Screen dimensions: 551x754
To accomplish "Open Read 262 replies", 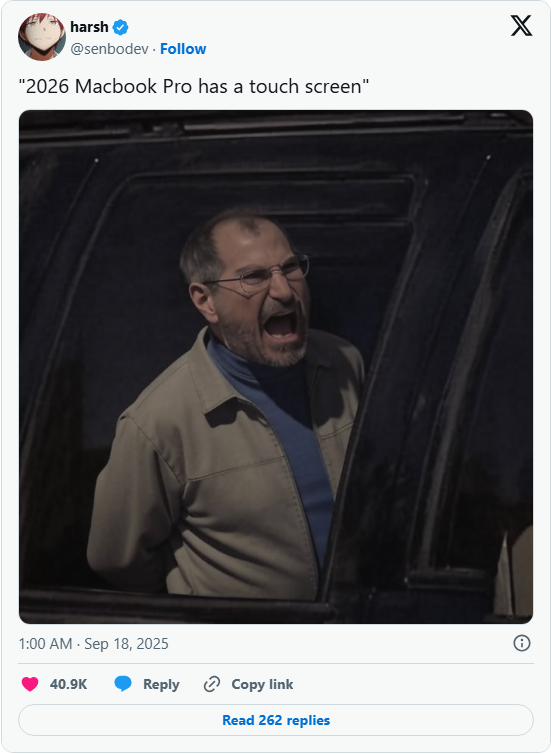I will 276,720.
